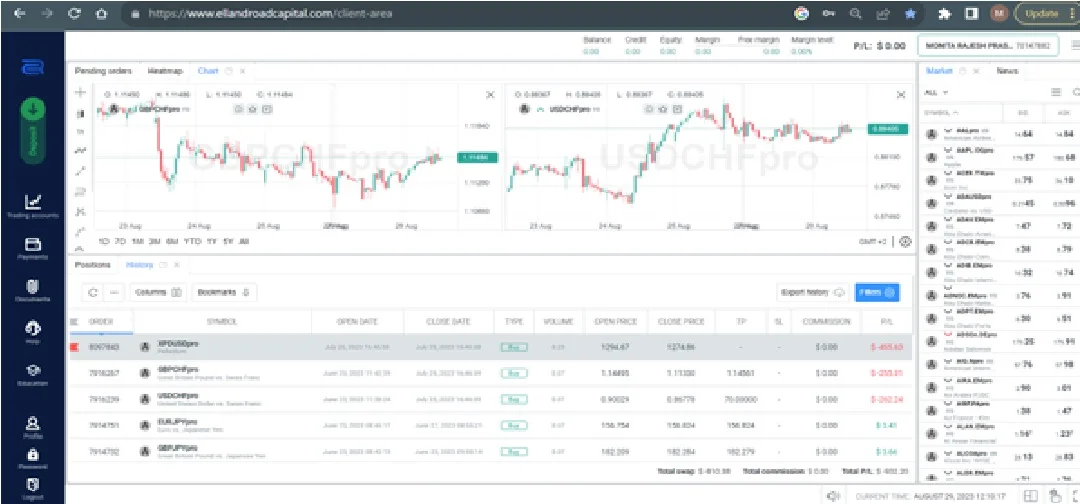Maximize the USDCHFpro chart pane

pyautogui.click(x=900, y=95)
